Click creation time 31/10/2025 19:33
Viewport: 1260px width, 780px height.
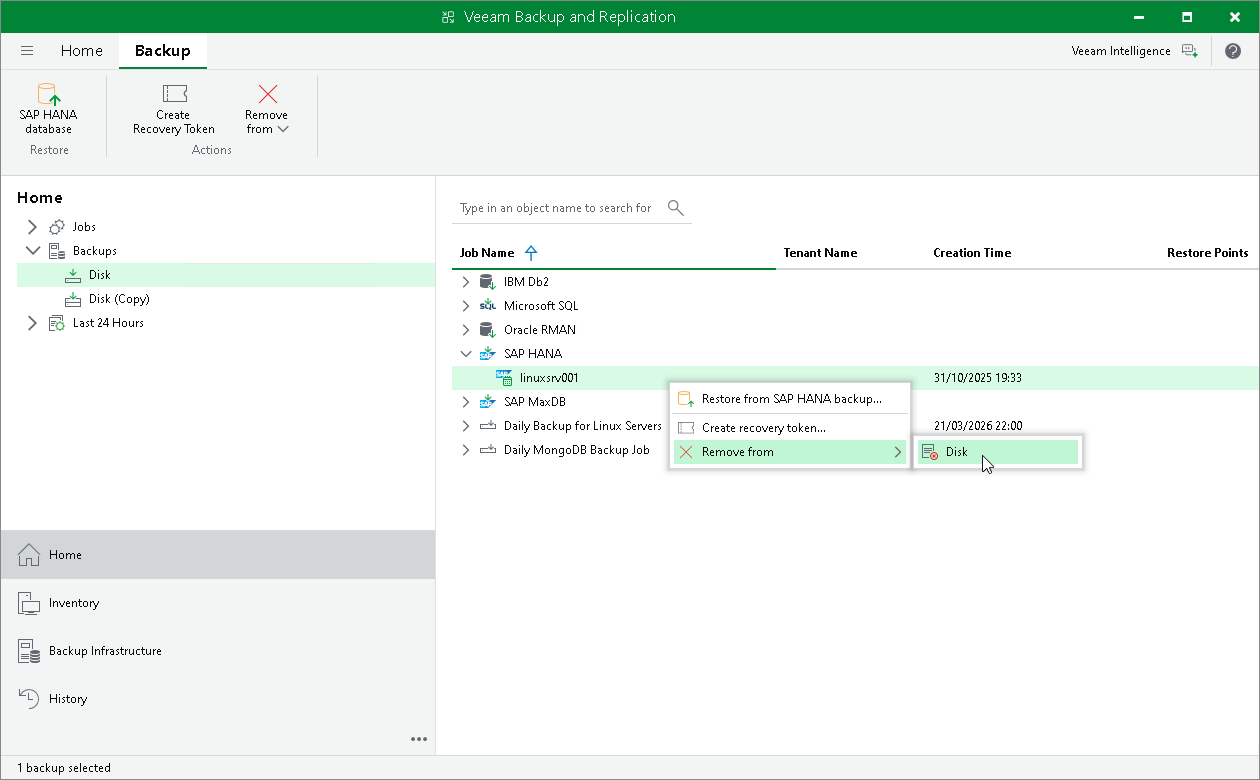[x=977, y=378]
